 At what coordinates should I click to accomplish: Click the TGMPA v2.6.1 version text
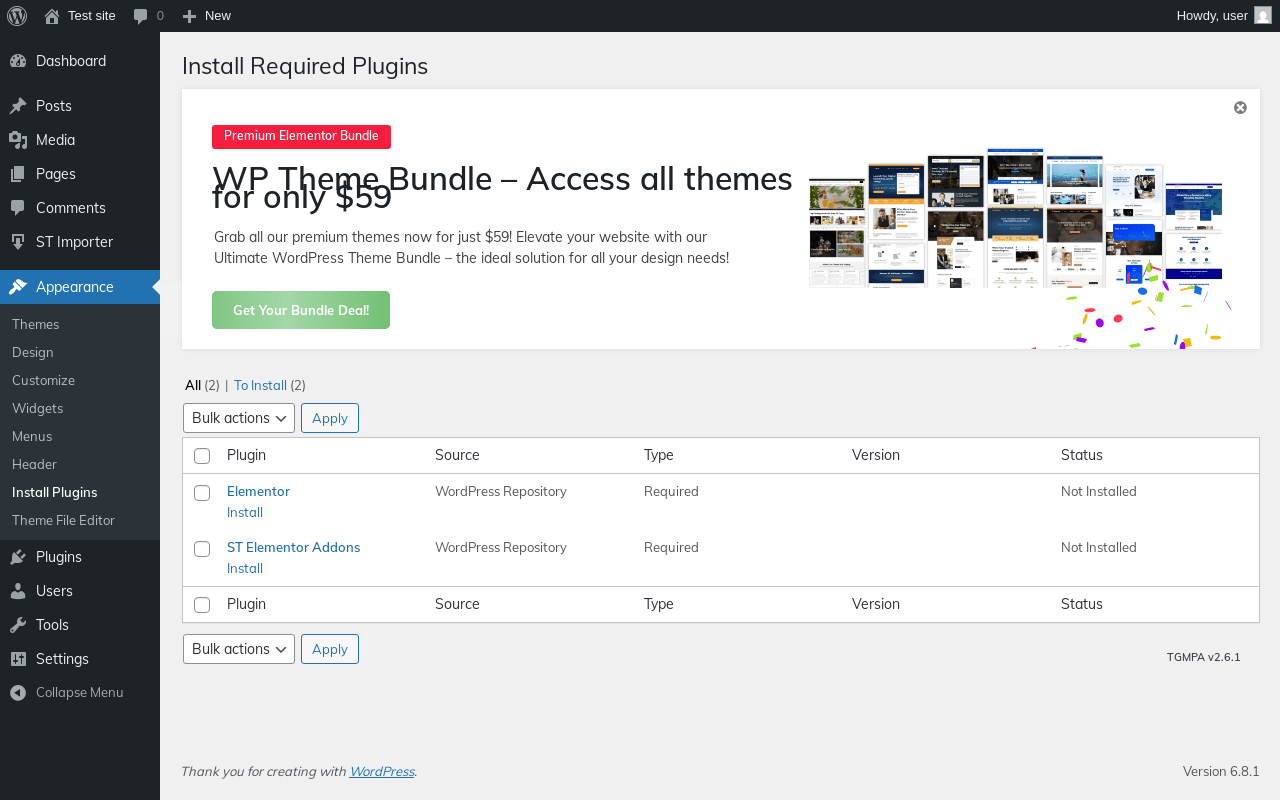(1203, 657)
